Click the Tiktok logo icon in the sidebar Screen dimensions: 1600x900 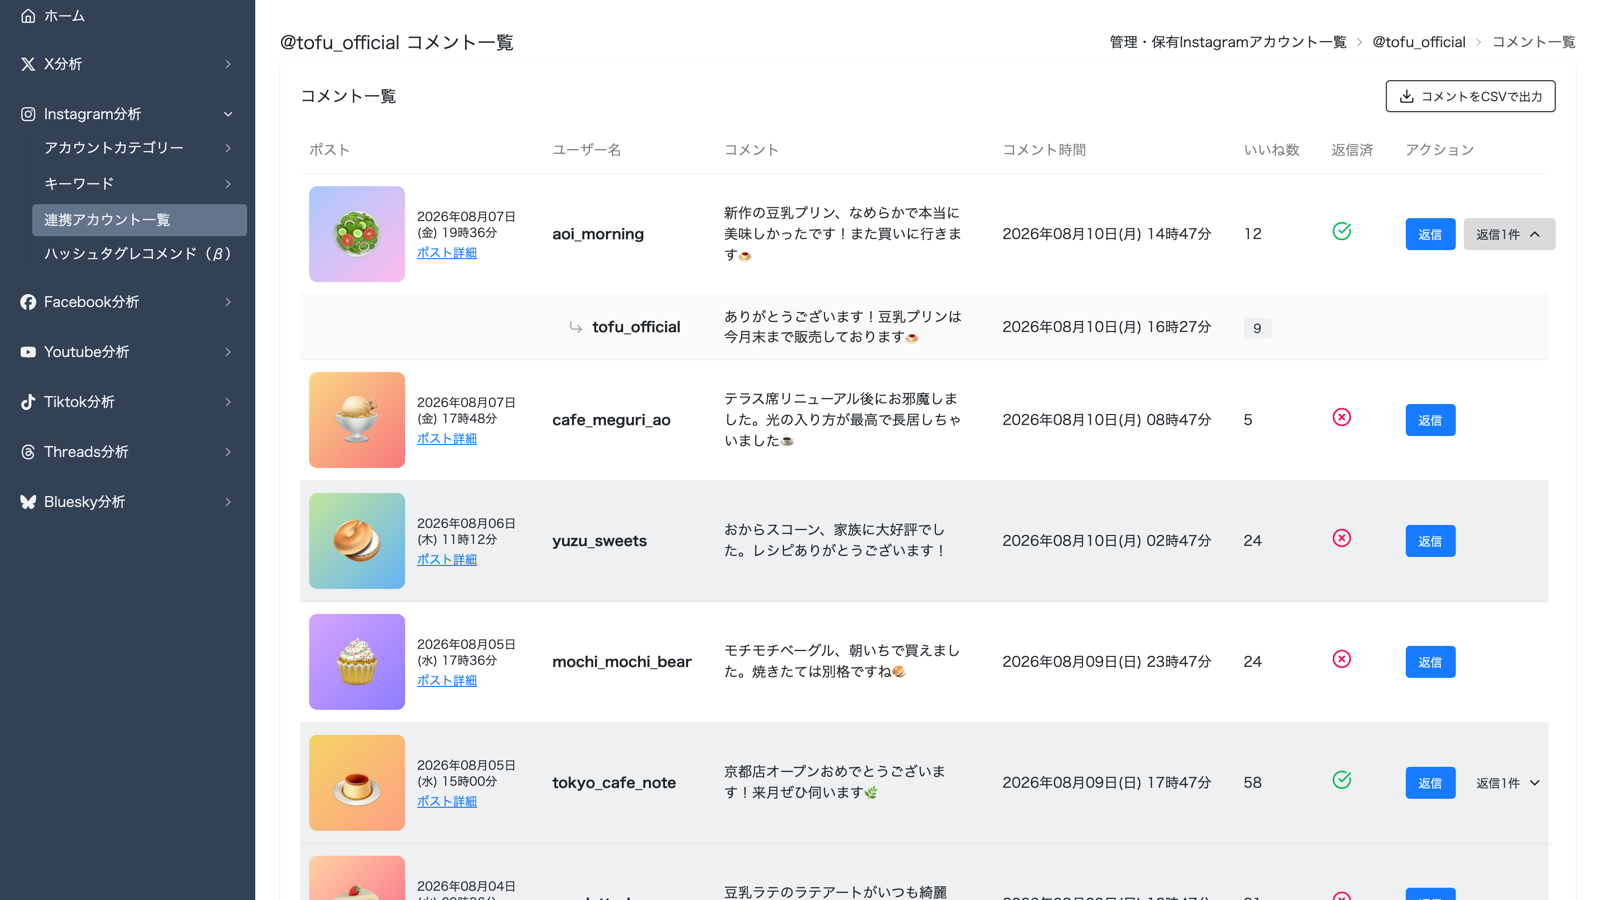coord(28,402)
